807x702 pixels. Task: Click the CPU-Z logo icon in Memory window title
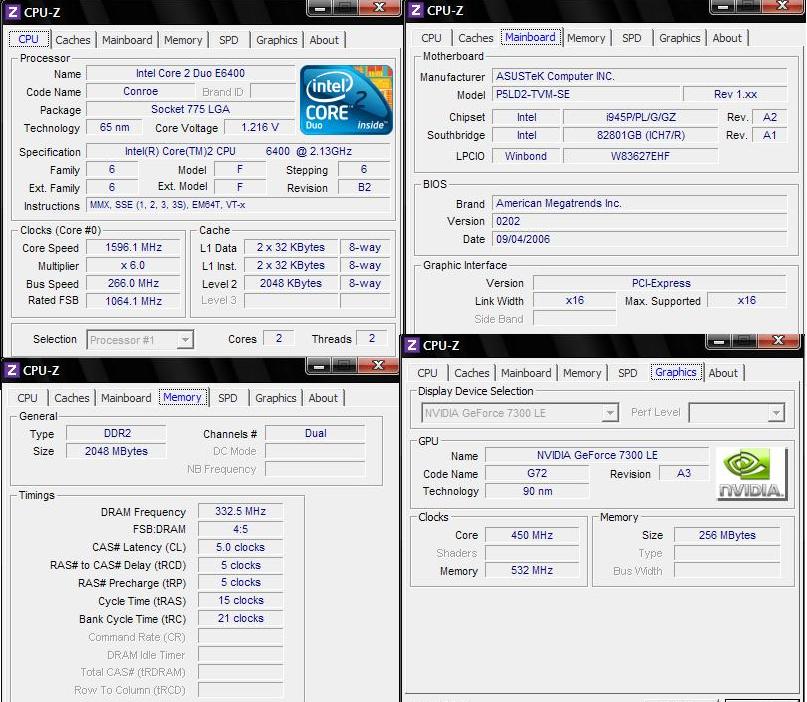[12, 370]
